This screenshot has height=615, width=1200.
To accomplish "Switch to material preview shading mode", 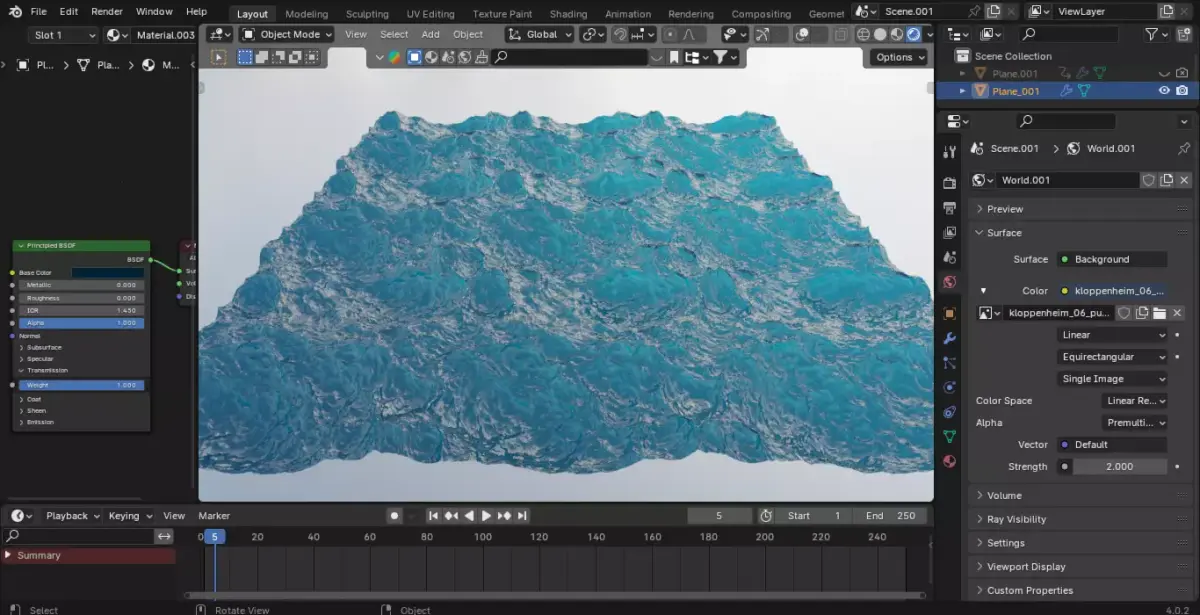I will click(897, 34).
